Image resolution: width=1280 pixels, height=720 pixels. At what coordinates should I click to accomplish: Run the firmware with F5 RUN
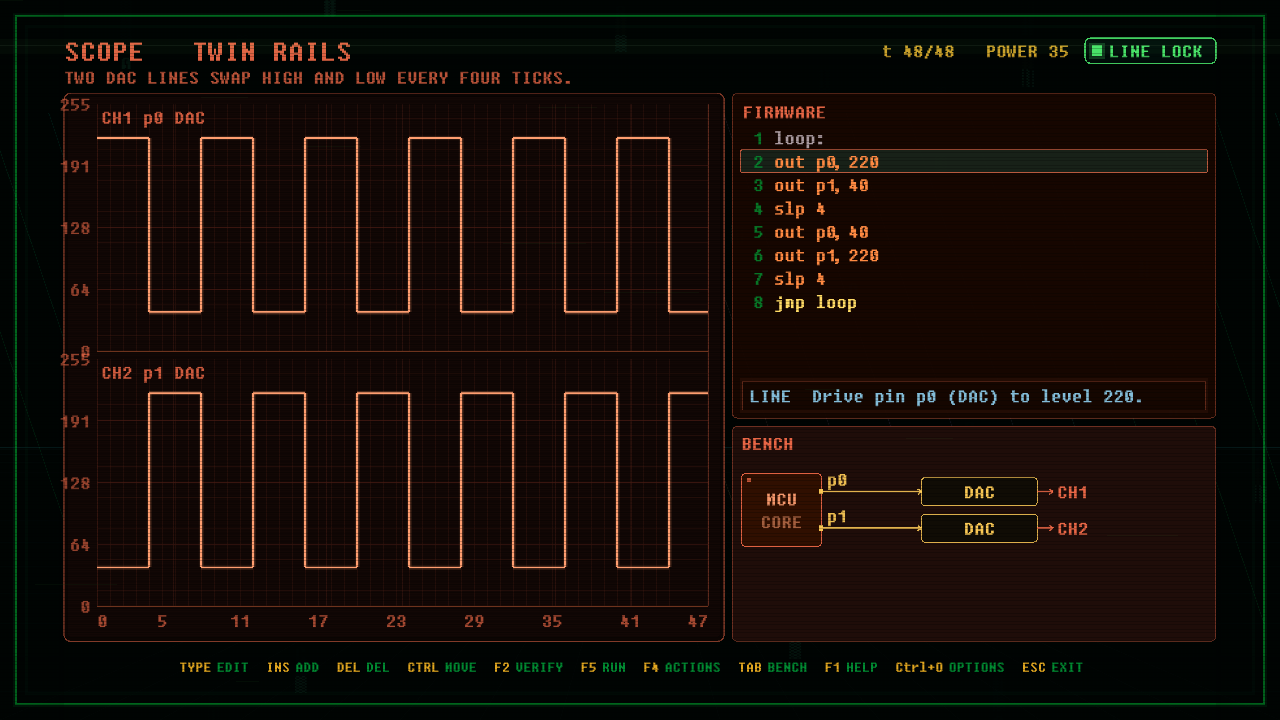click(603, 667)
